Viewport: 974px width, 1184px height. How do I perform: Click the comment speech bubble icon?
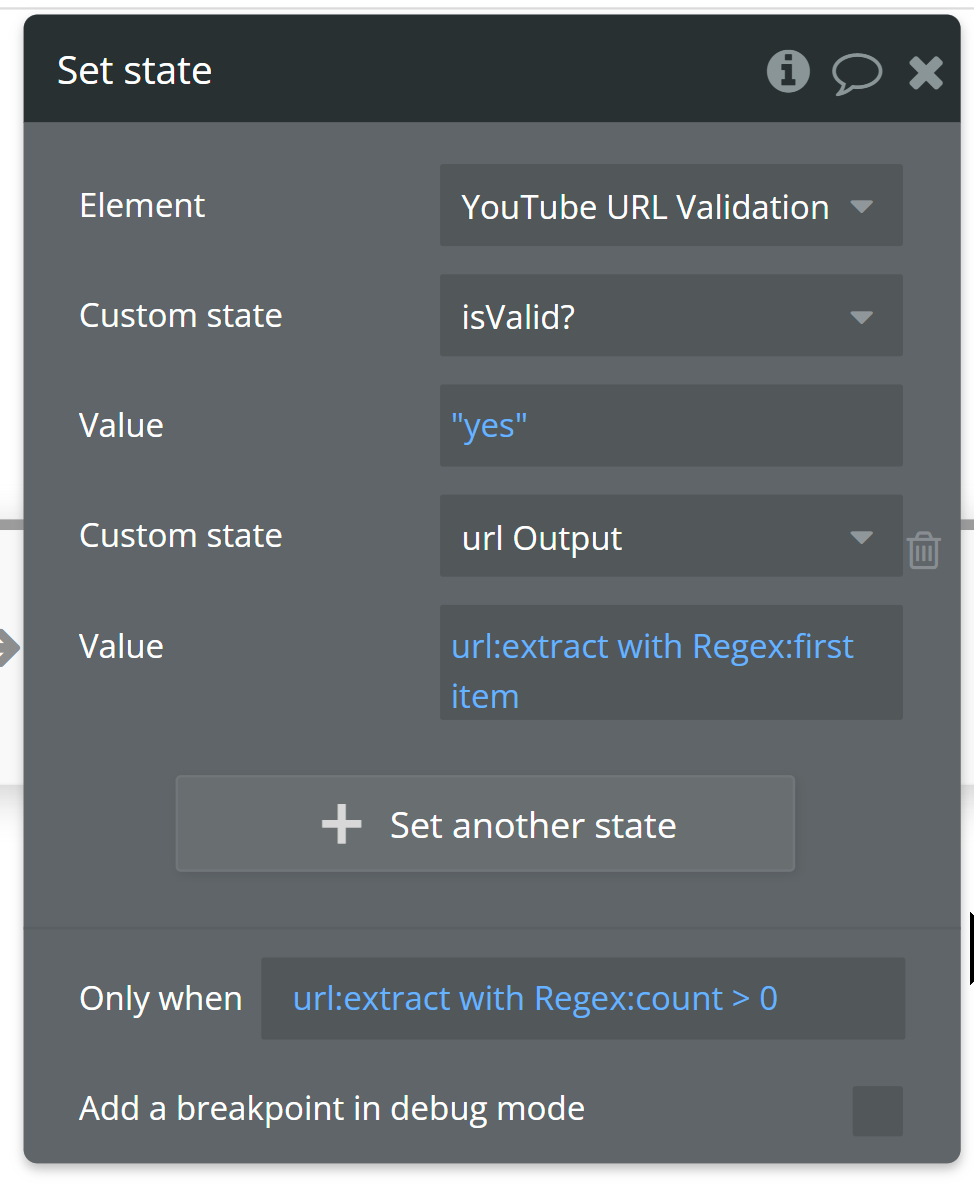(857, 73)
